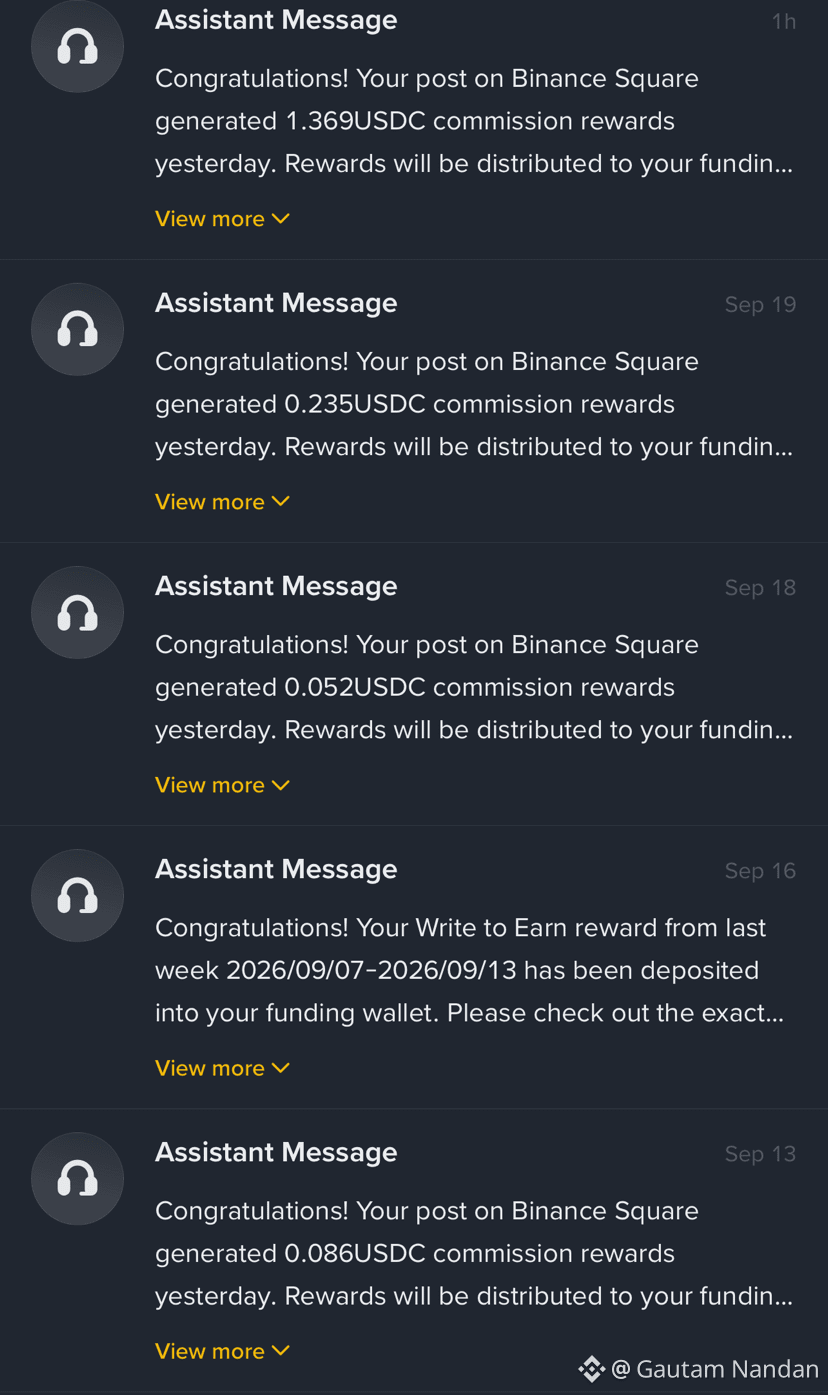Tap the headset avatar of the 1h message

point(77,46)
